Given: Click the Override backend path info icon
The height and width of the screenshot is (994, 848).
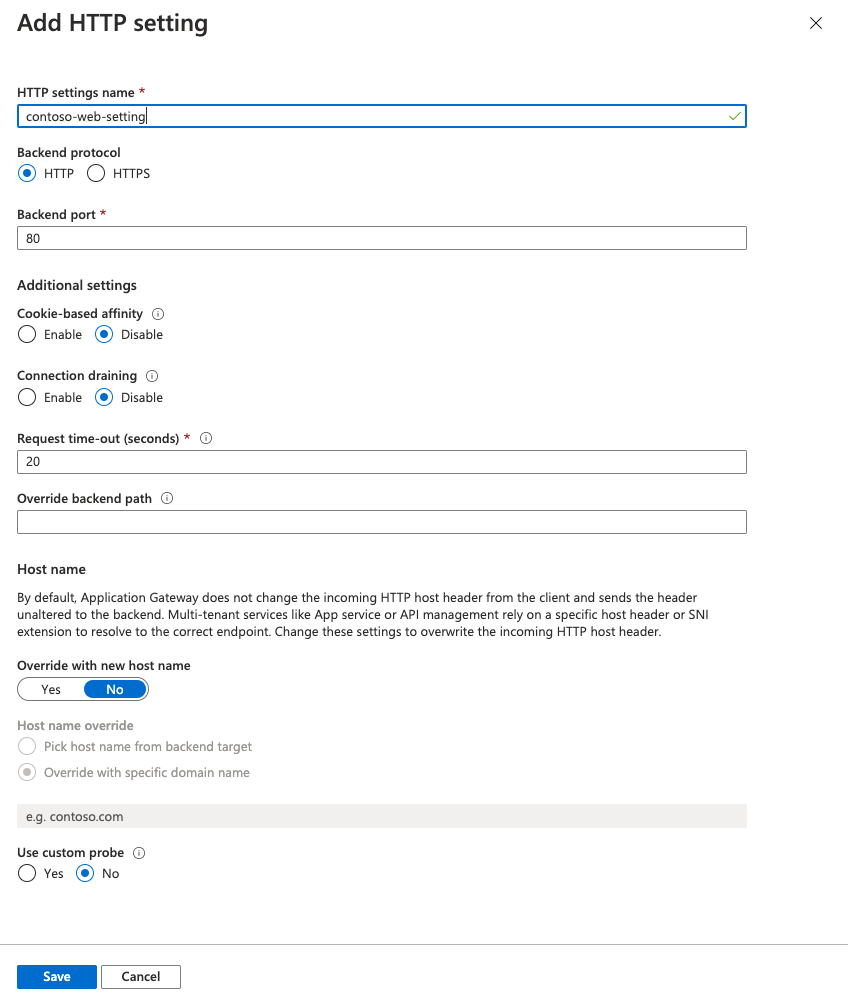Looking at the screenshot, I should [166, 498].
